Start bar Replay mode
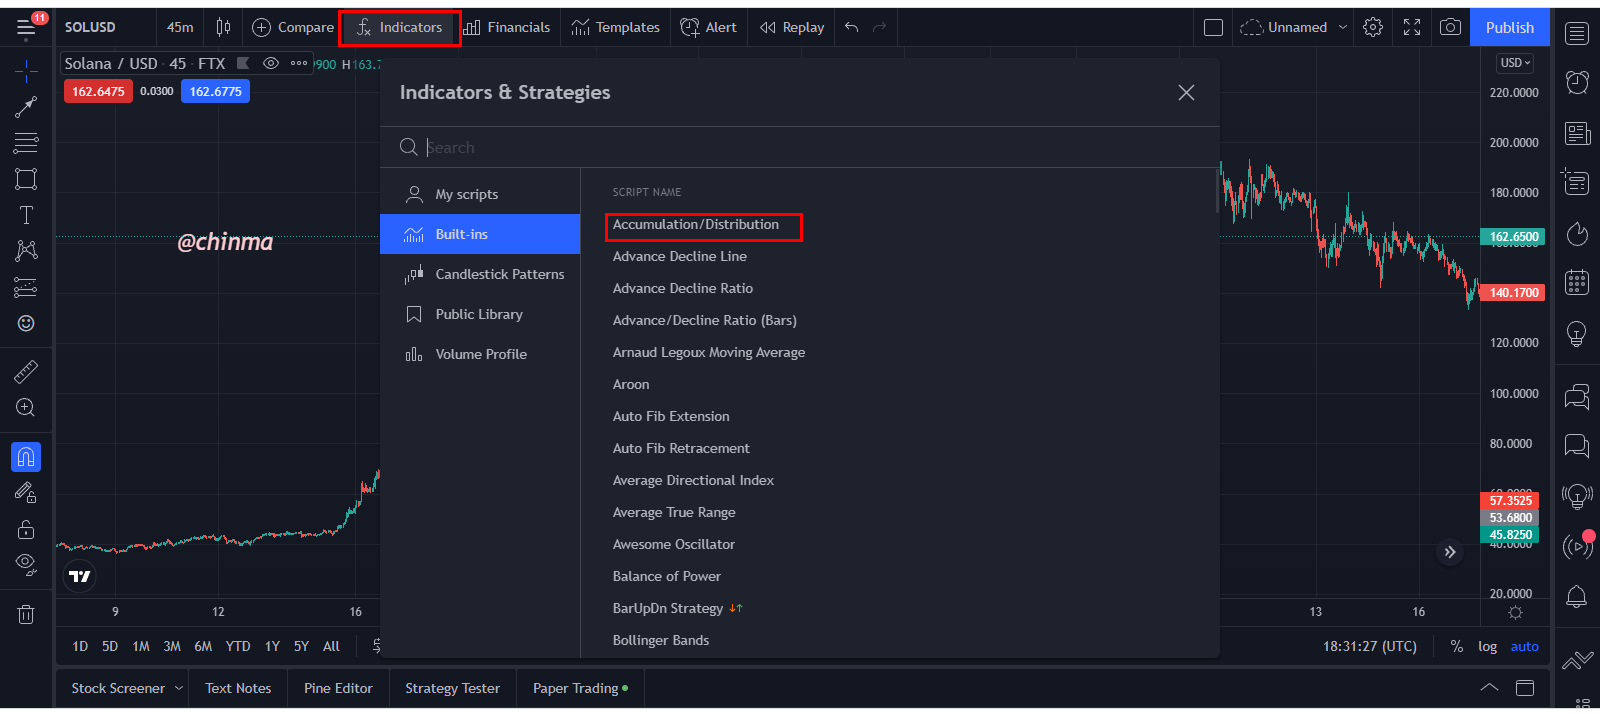This screenshot has height=714, width=1600. point(792,27)
